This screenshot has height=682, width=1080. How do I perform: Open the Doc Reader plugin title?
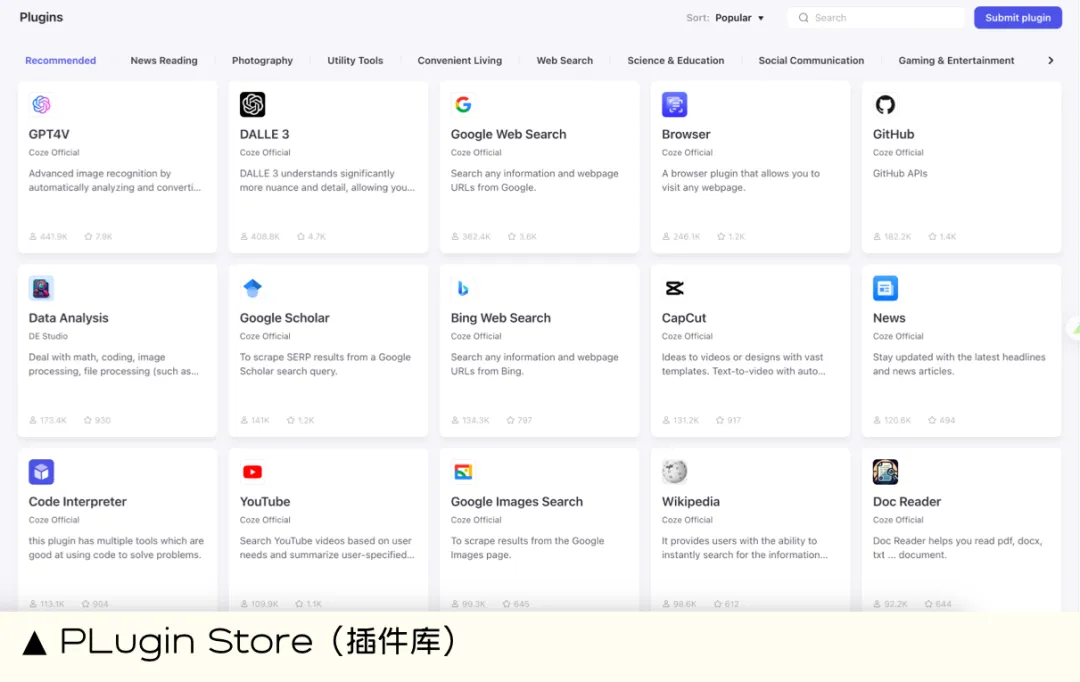tap(906, 502)
